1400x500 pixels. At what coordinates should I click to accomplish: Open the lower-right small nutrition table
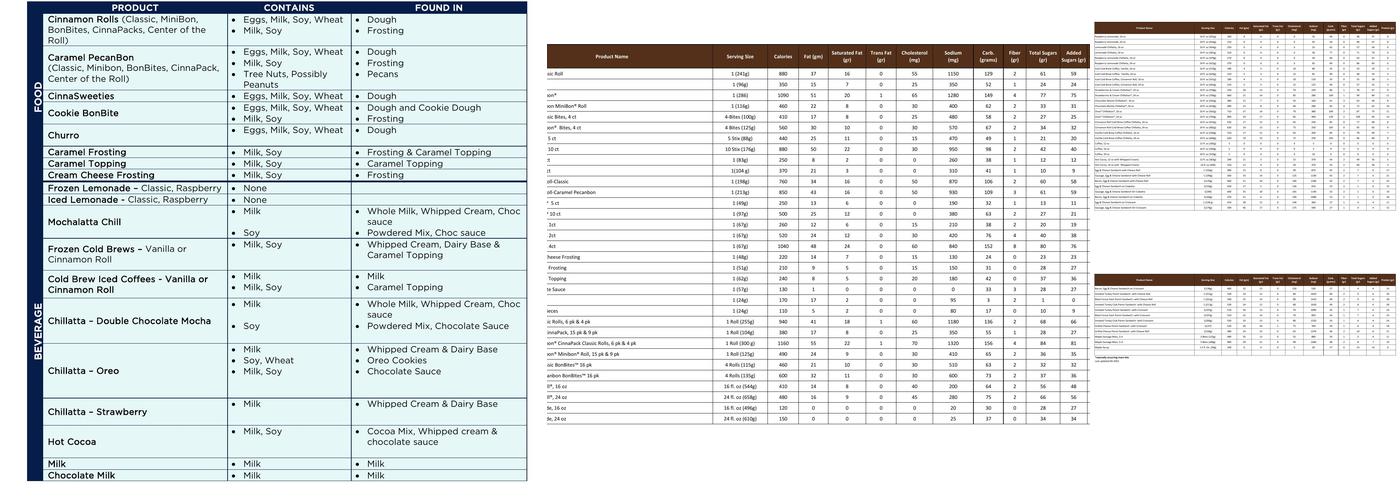1245,315
